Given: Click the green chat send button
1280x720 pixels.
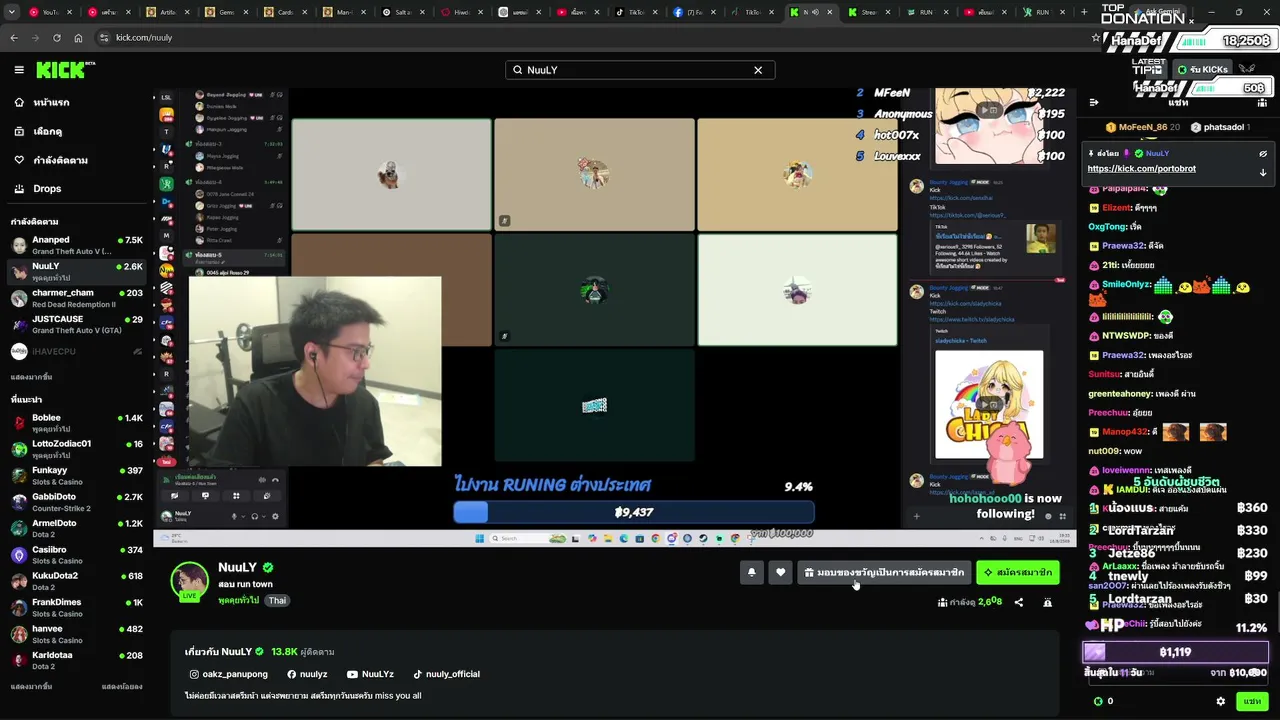Looking at the screenshot, I should point(1252,701).
